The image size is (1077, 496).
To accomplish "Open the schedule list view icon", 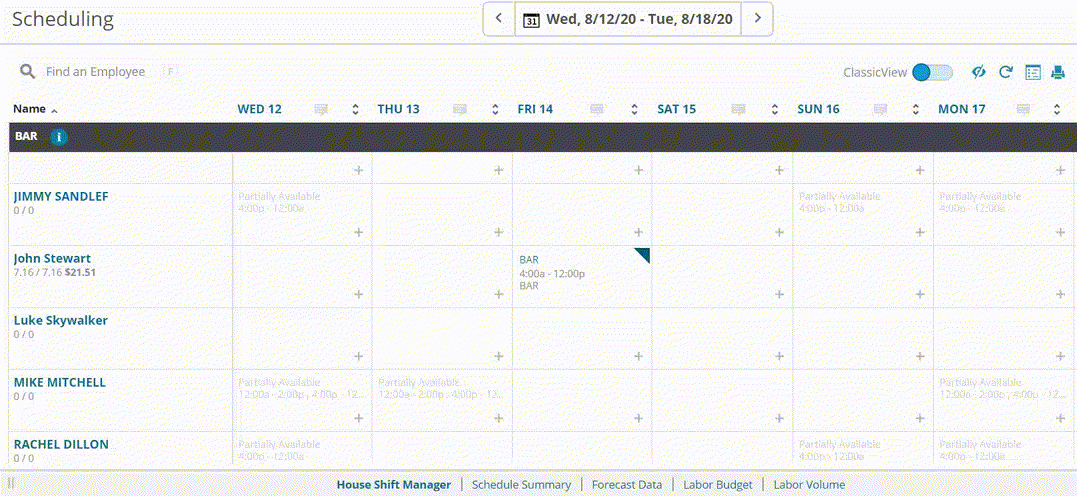I will (x=1033, y=72).
